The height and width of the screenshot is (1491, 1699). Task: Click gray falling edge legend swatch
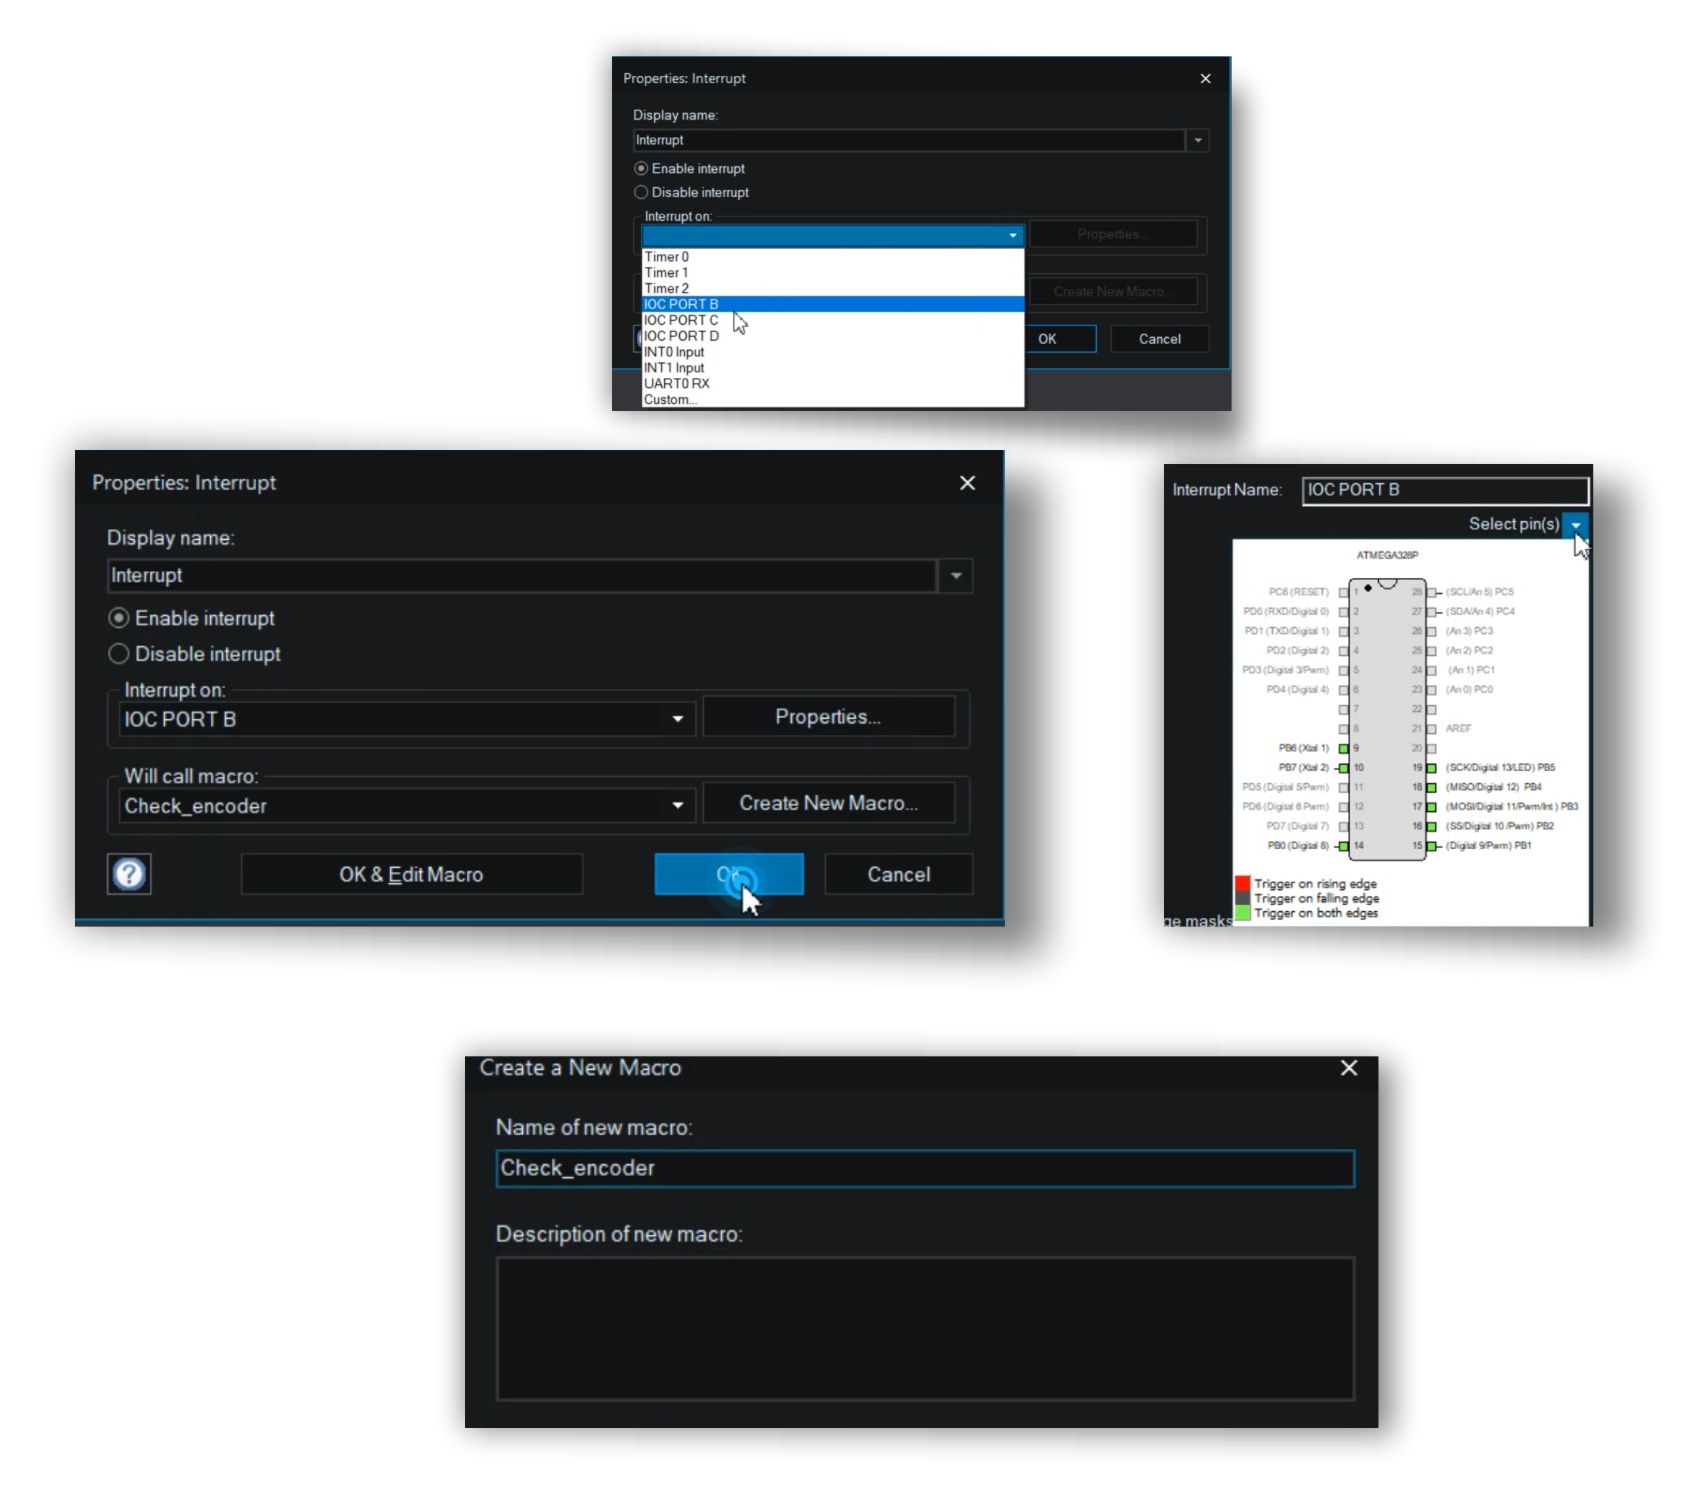1243,898
